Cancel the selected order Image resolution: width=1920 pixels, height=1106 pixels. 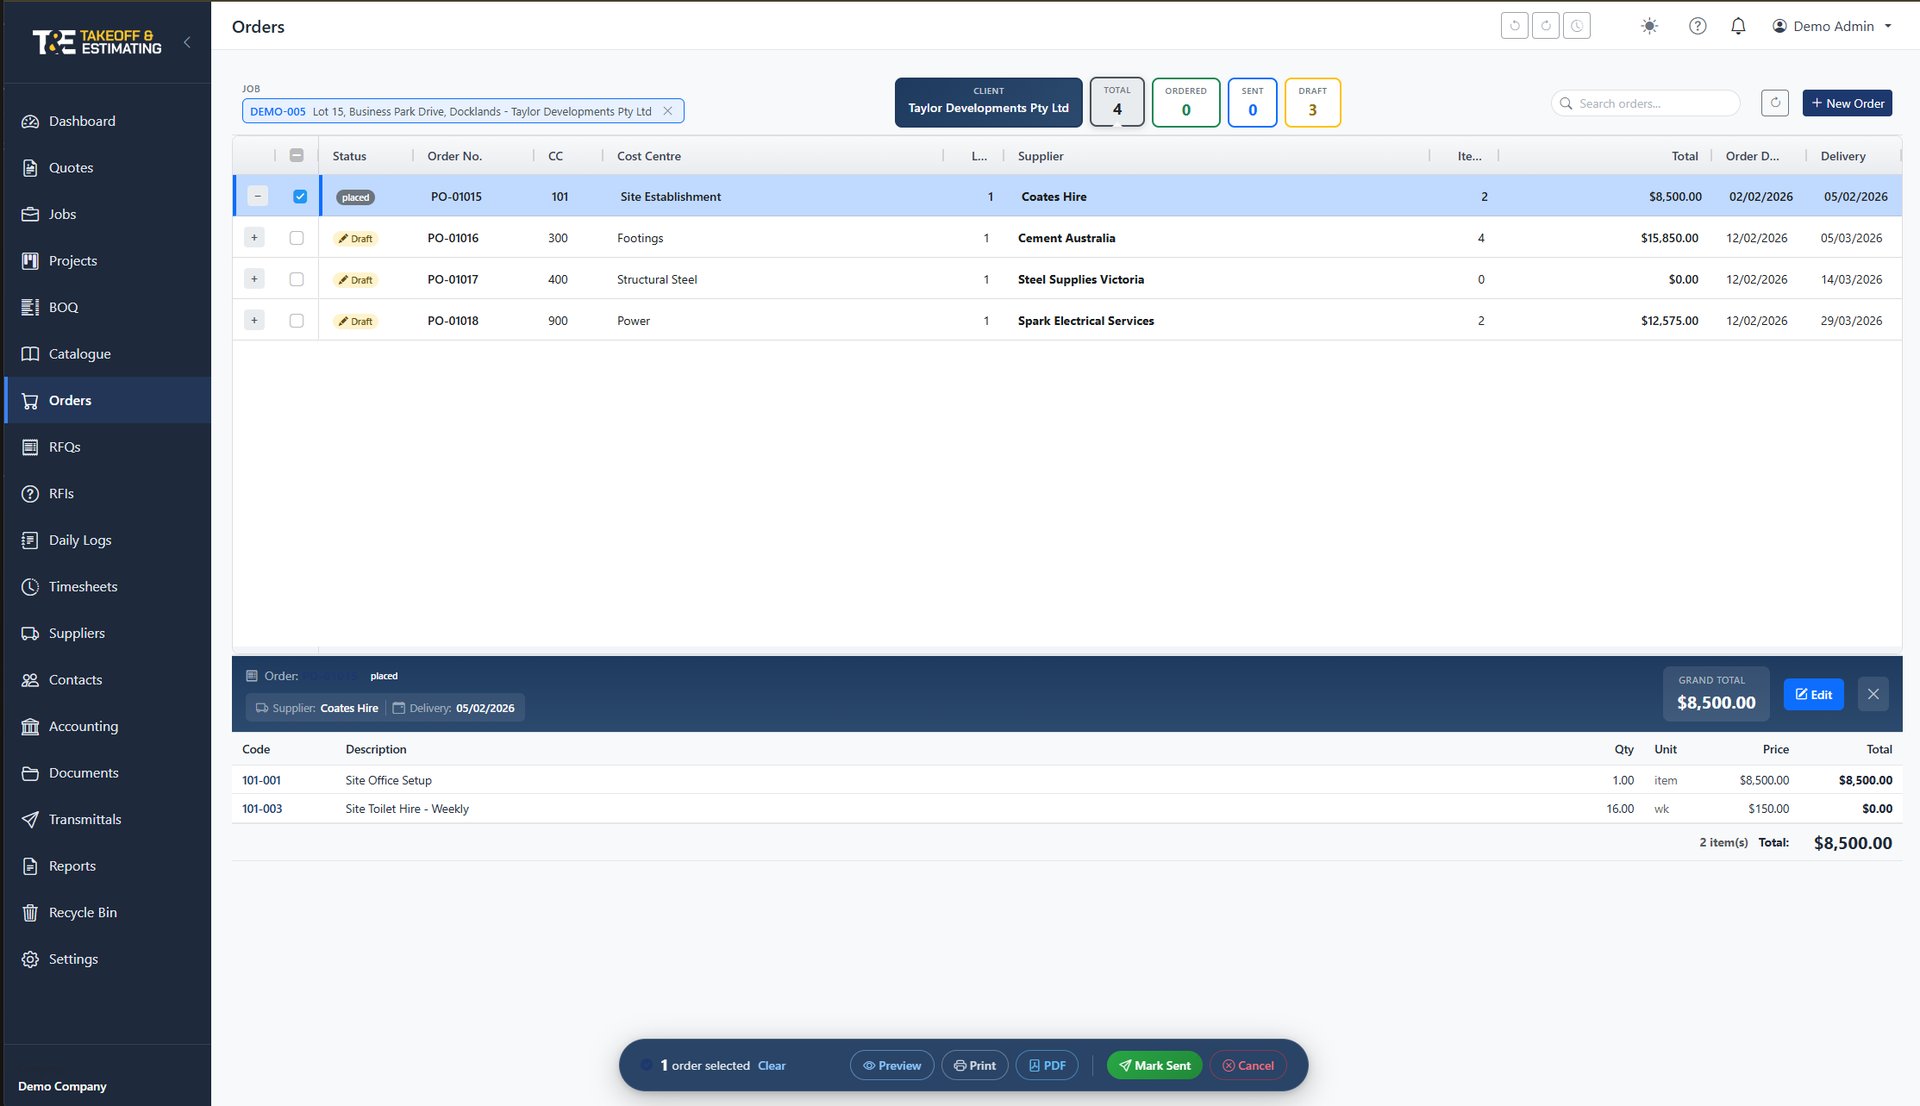click(1248, 1066)
